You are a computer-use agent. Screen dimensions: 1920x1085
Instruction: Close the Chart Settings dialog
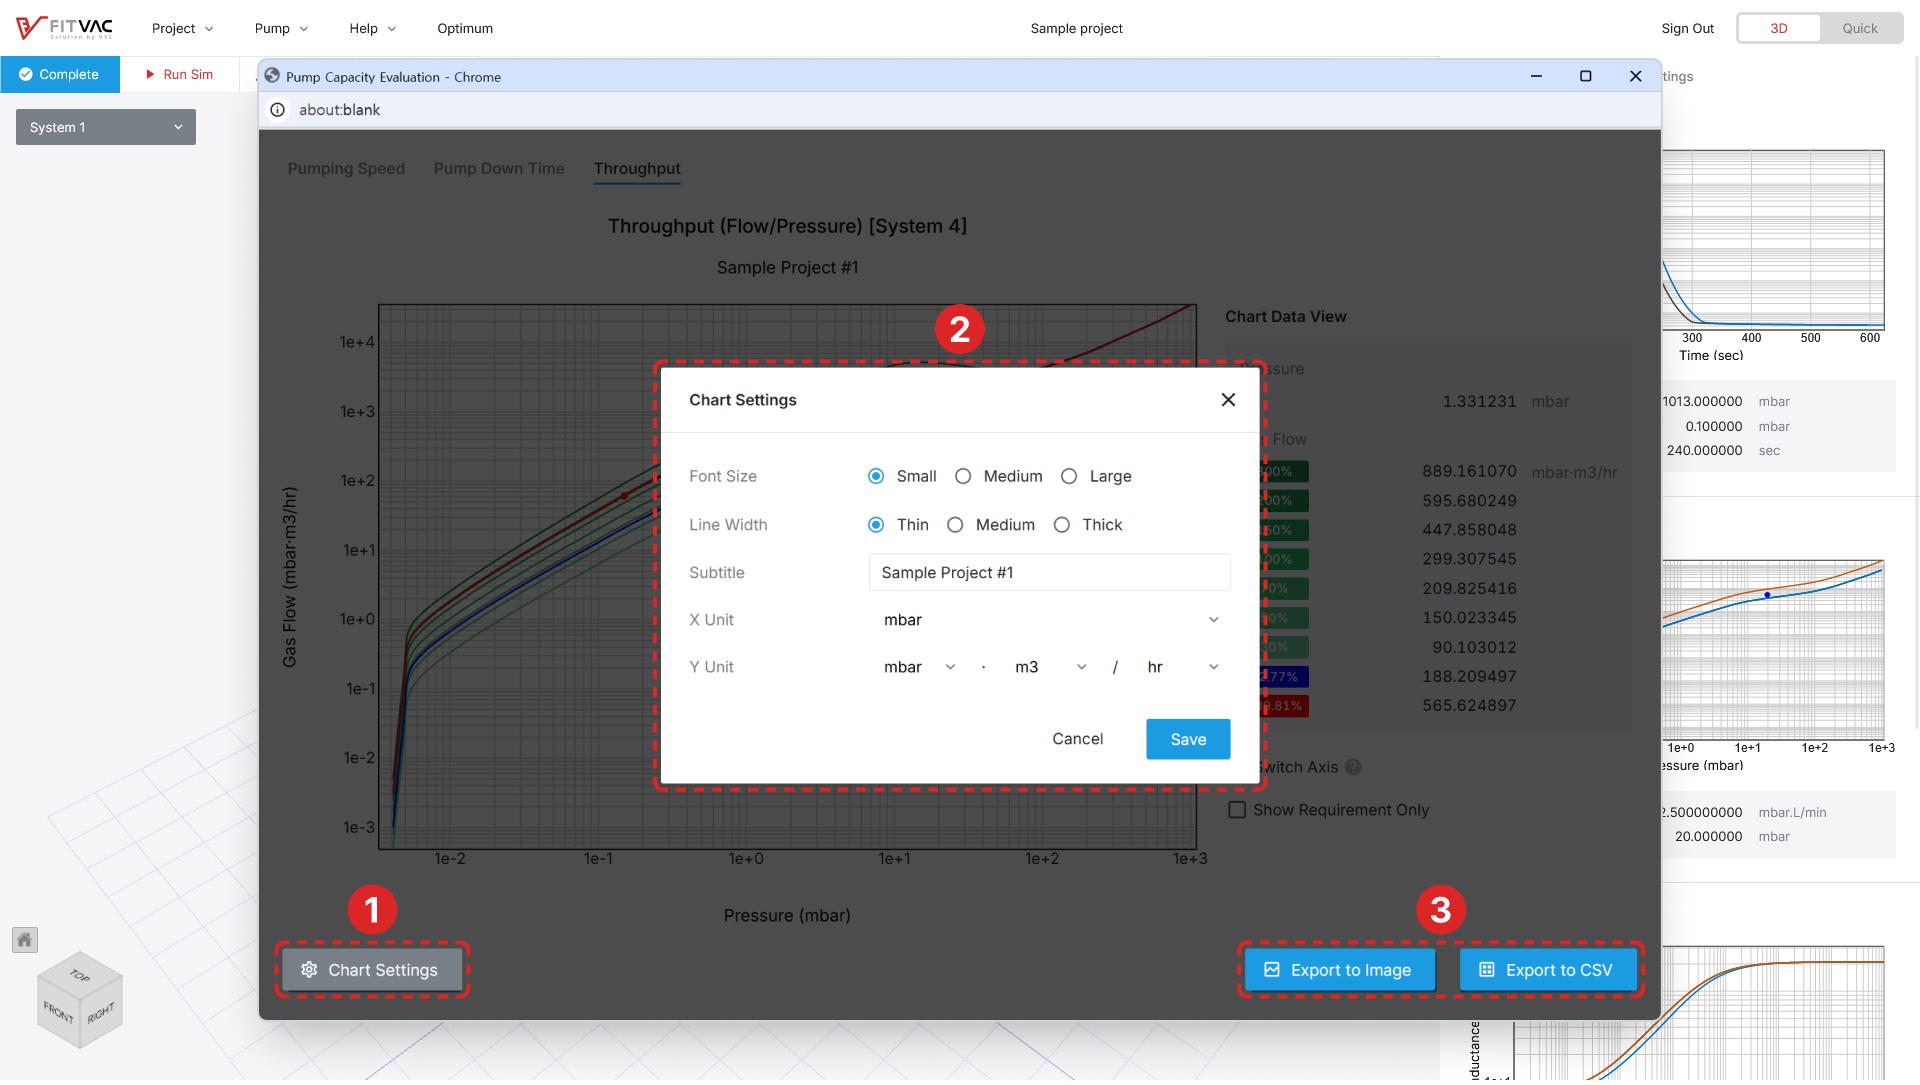1228,400
